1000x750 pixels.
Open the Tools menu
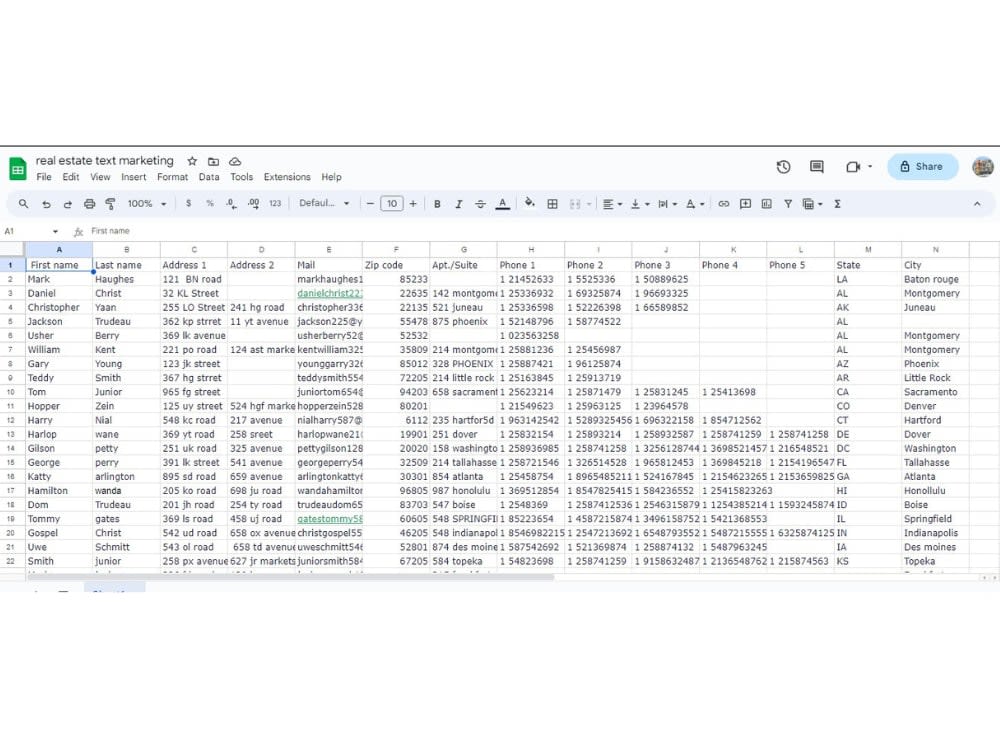[x=241, y=177]
